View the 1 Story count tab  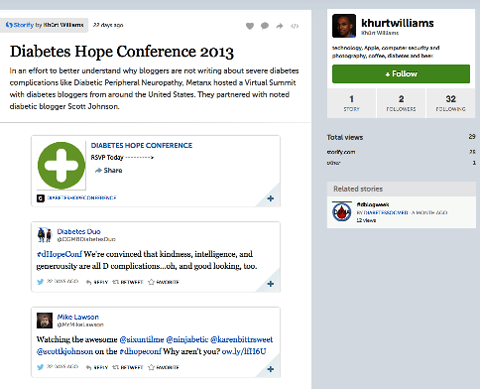pyautogui.click(x=351, y=103)
